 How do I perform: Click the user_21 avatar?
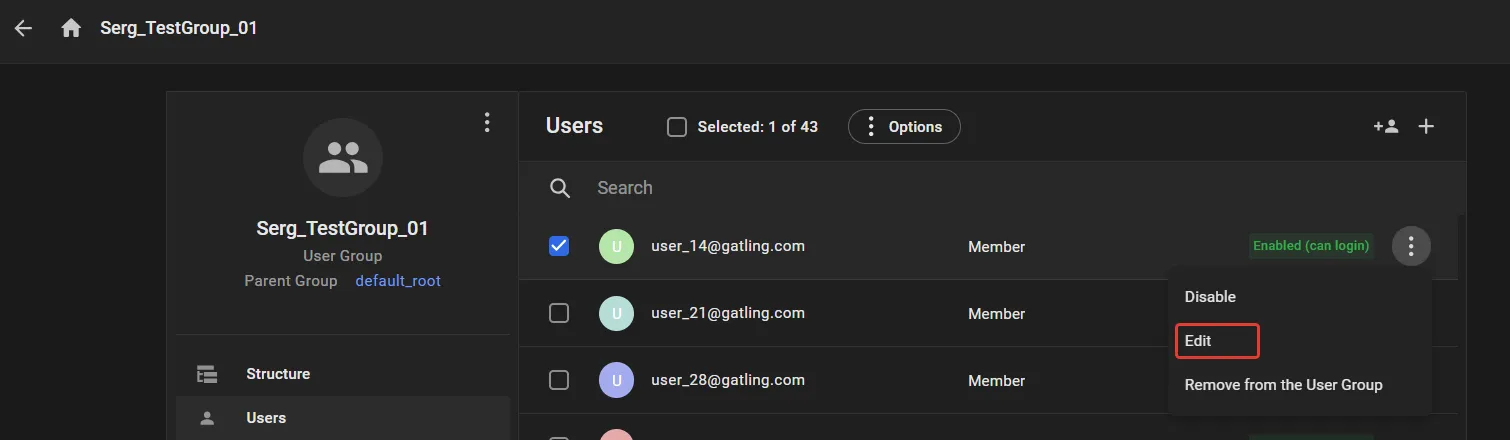click(616, 313)
